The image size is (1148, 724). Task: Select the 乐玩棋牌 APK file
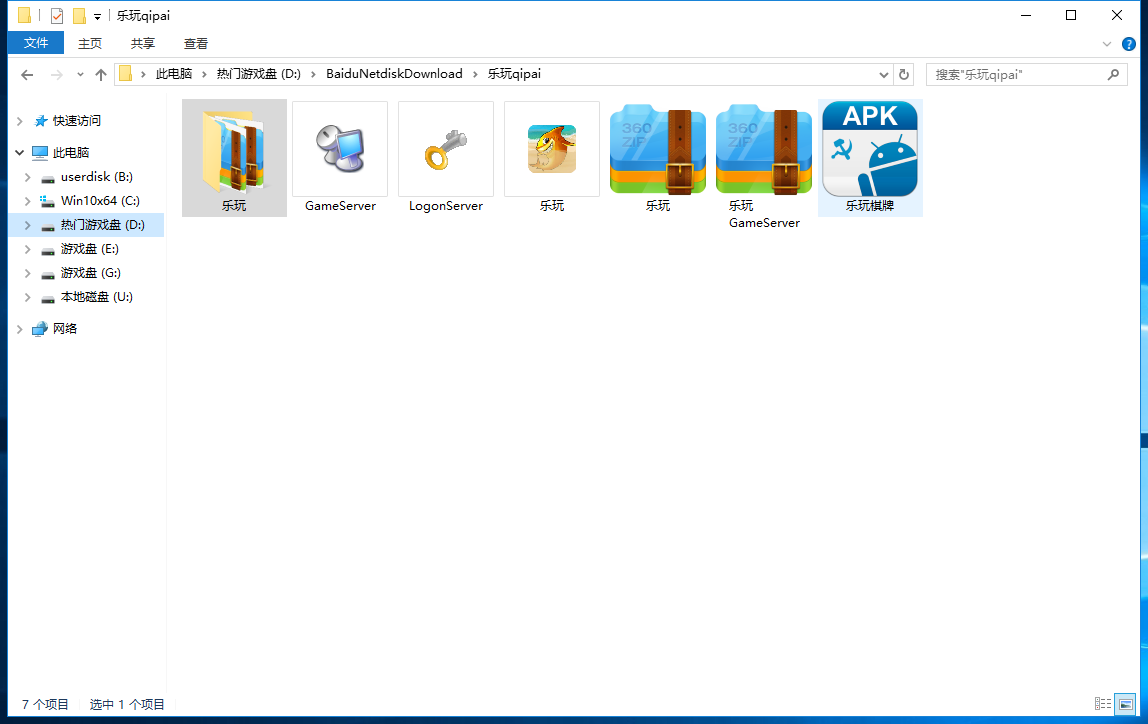click(870, 150)
